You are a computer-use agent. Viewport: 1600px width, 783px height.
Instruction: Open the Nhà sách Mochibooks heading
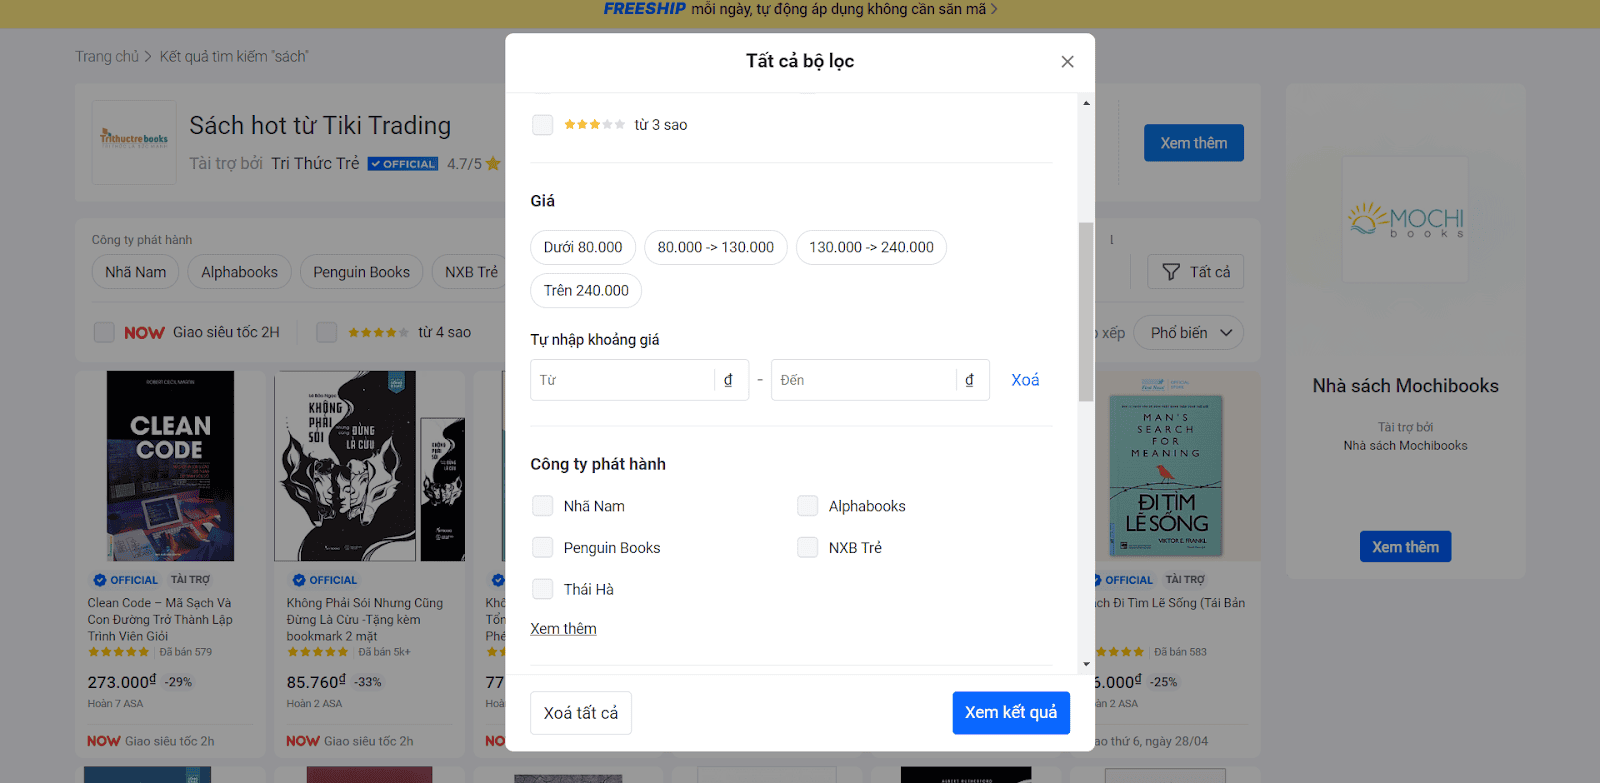click(1405, 386)
